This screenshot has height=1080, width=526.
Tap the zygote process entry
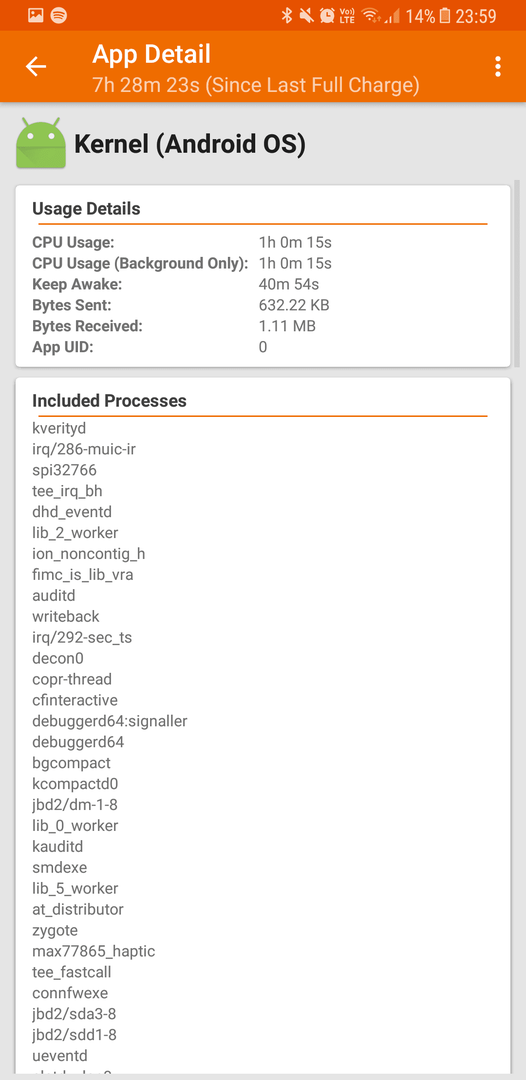(55, 930)
